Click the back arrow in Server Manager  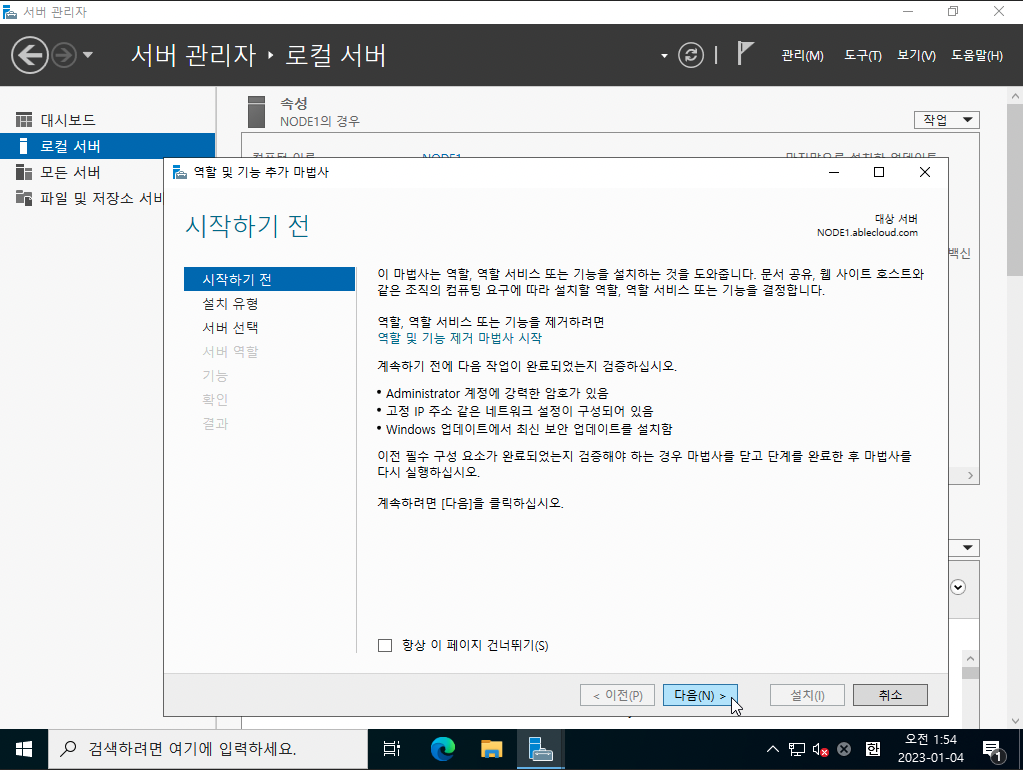(x=29, y=55)
